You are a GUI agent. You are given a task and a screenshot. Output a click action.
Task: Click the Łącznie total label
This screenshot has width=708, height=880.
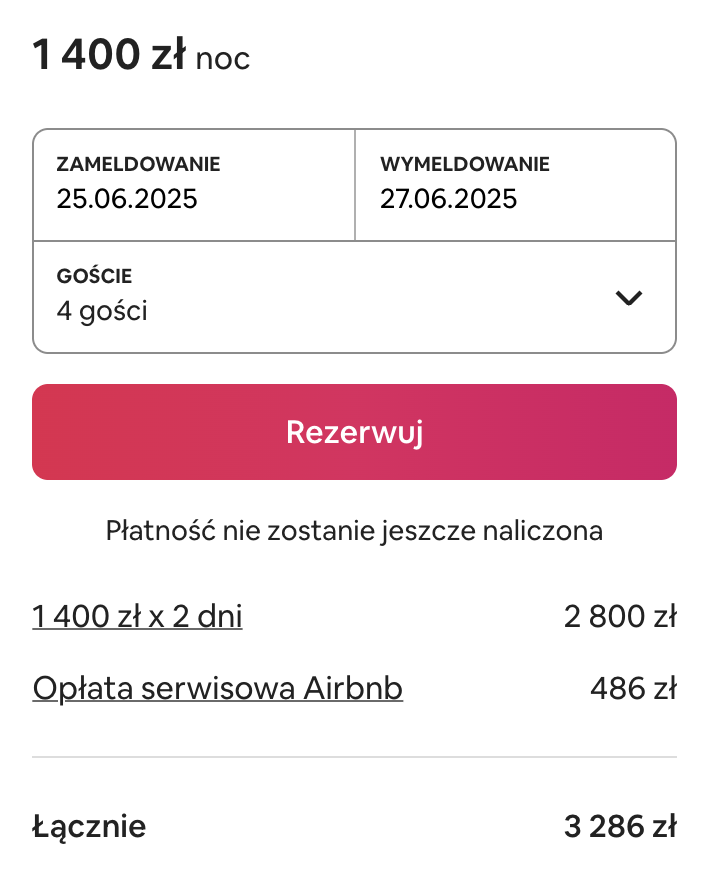(89, 827)
